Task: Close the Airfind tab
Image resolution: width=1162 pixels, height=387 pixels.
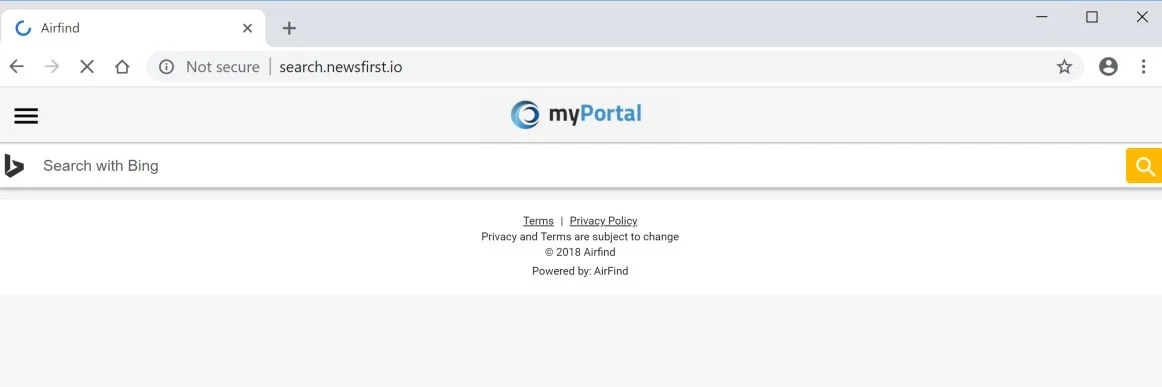Action: pyautogui.click(x=248, y=28)
